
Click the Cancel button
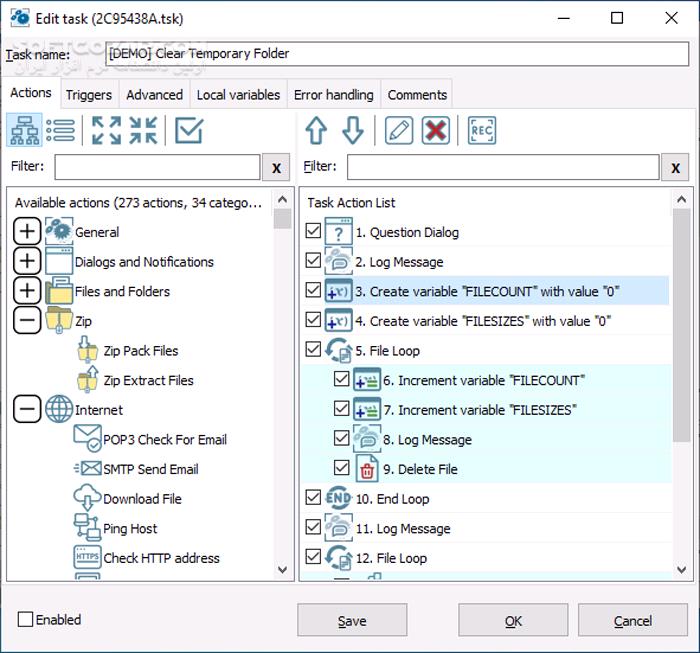(x=633, y=620)
